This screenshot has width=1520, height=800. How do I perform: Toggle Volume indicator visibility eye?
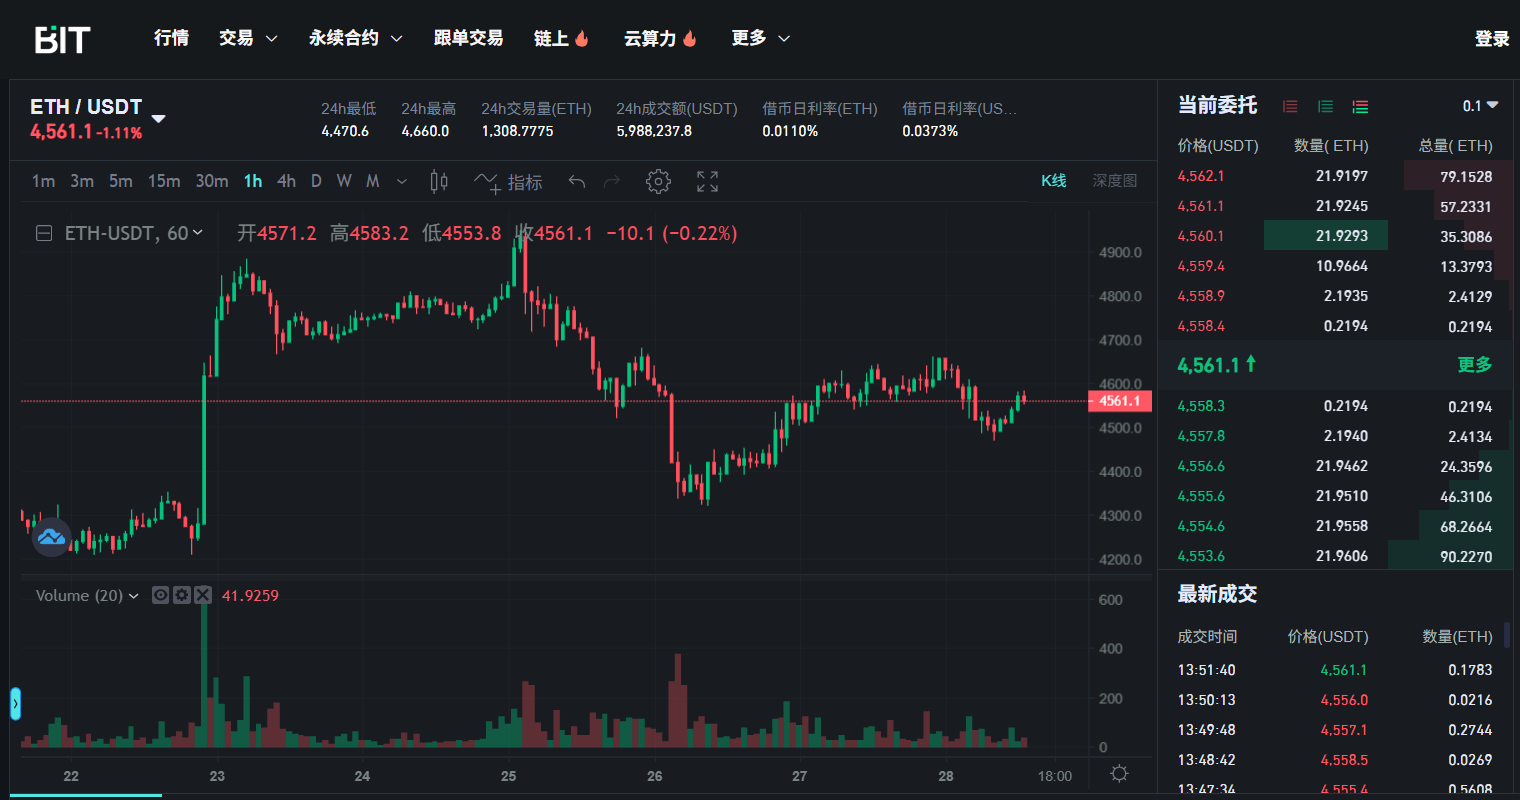[160, 595]
